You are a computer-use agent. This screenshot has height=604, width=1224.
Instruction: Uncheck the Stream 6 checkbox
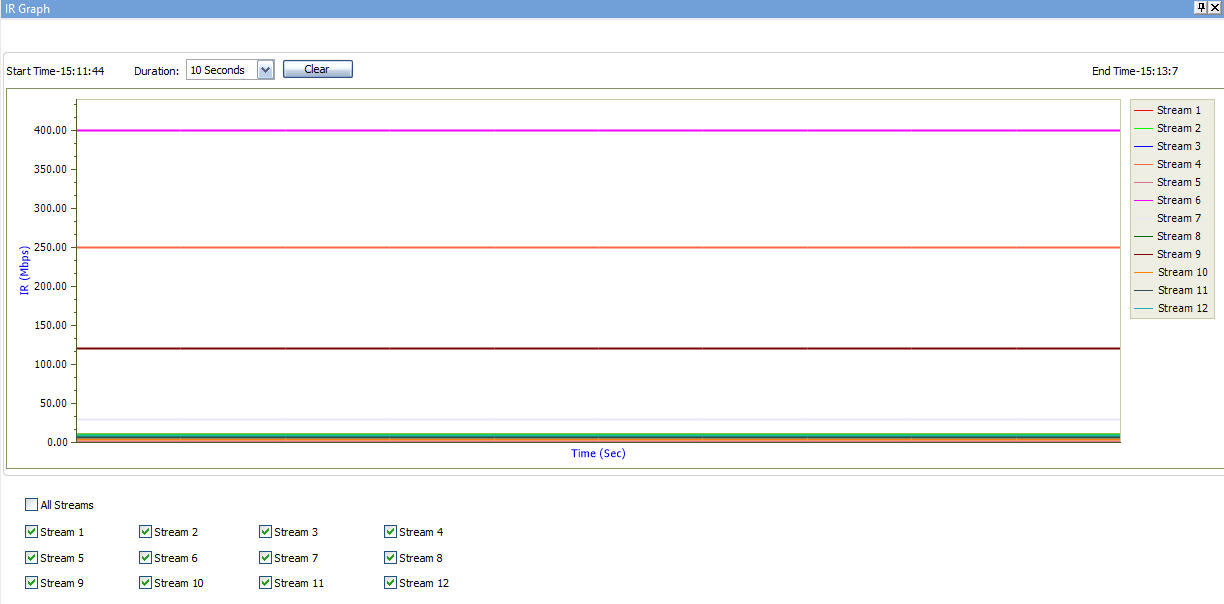coord(146,558)
